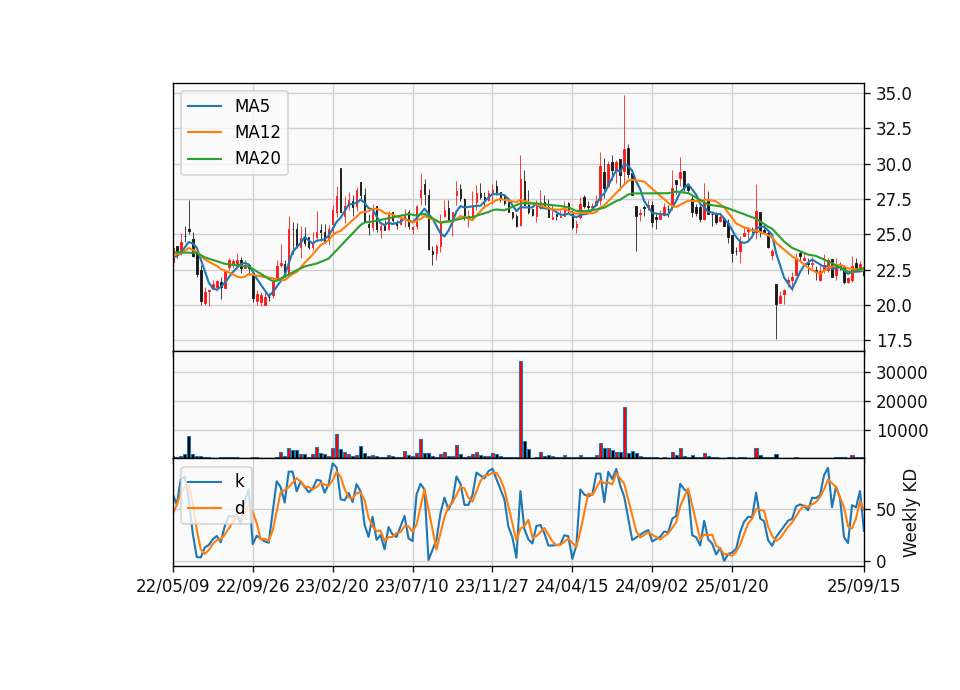Click the 0 KD axis label

881,561
